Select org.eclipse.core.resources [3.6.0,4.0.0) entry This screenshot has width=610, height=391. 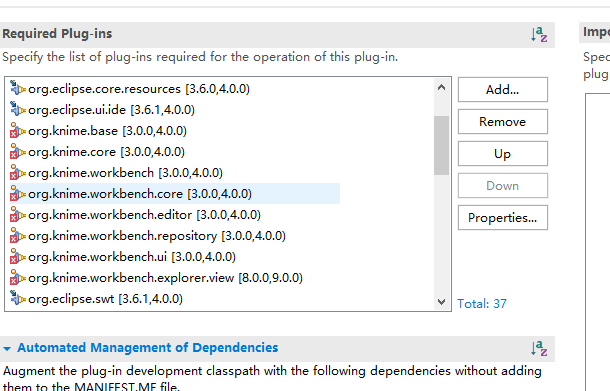(139, 89)
